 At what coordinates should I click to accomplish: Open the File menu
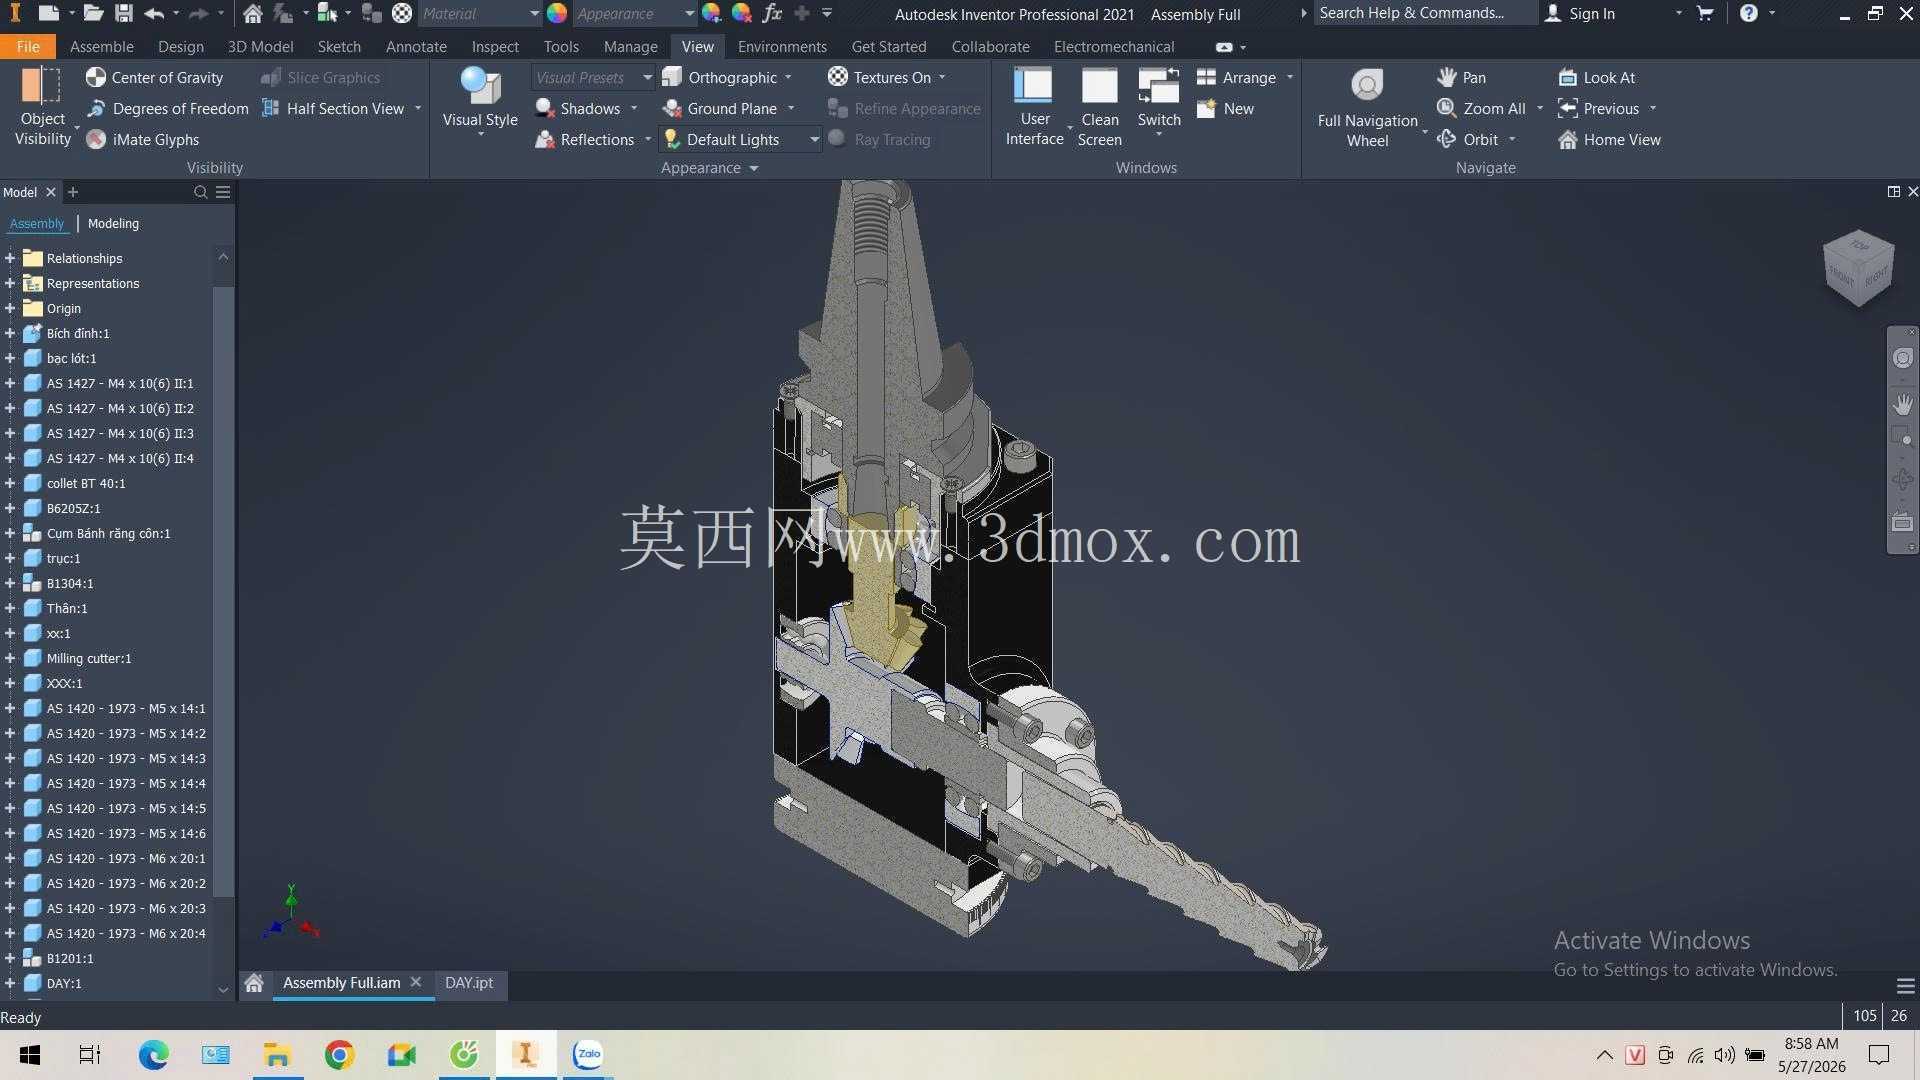tap(28, 46)
